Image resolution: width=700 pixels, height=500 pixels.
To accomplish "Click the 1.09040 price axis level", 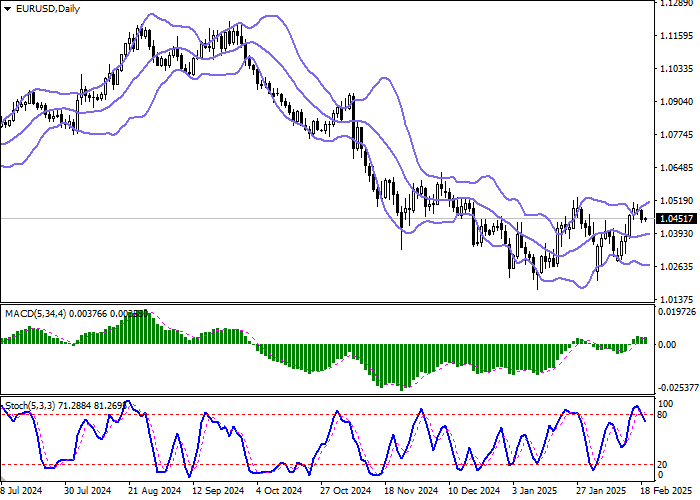I will tap(677, 101).
